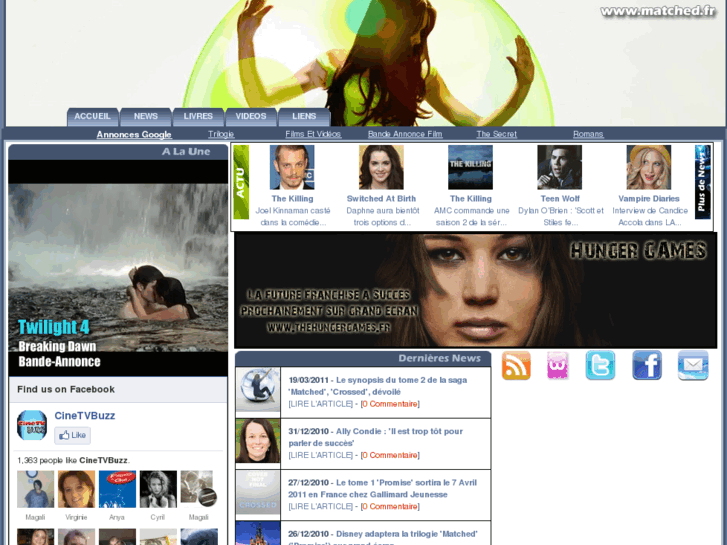The image size is (727, 545).
Task: Click the Annonces Google link
Action: [134, 135]
